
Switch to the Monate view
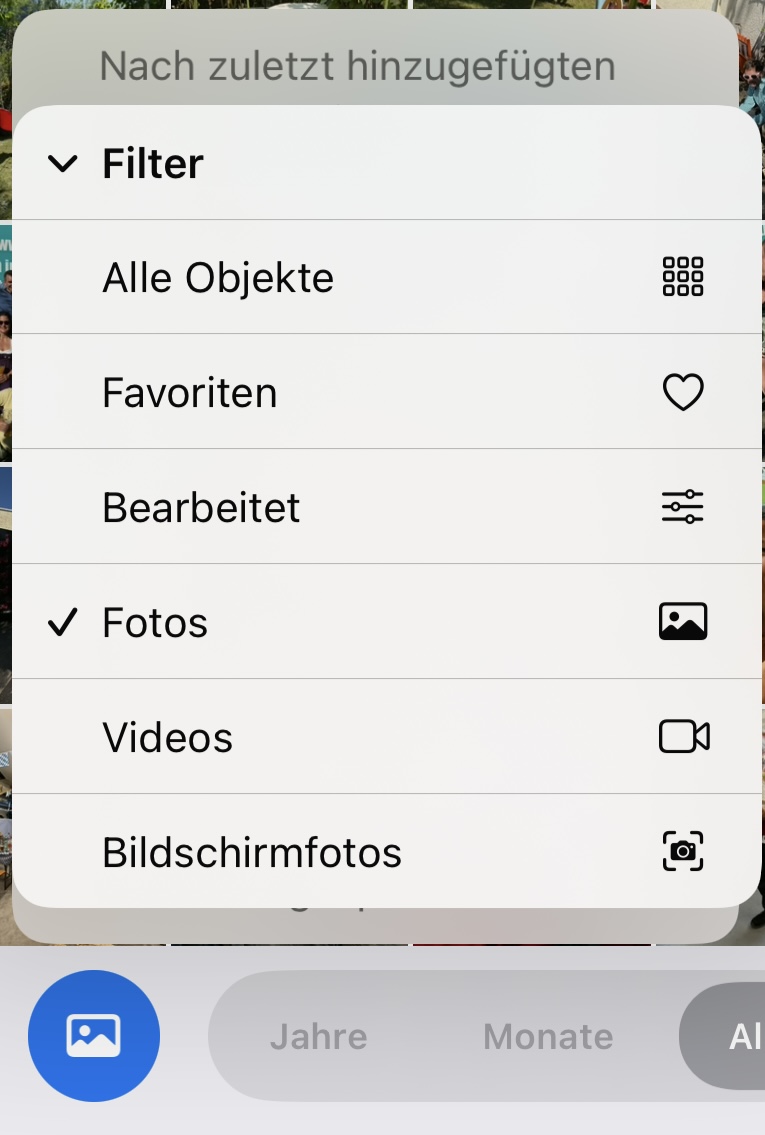click(x=548, y=1037)
